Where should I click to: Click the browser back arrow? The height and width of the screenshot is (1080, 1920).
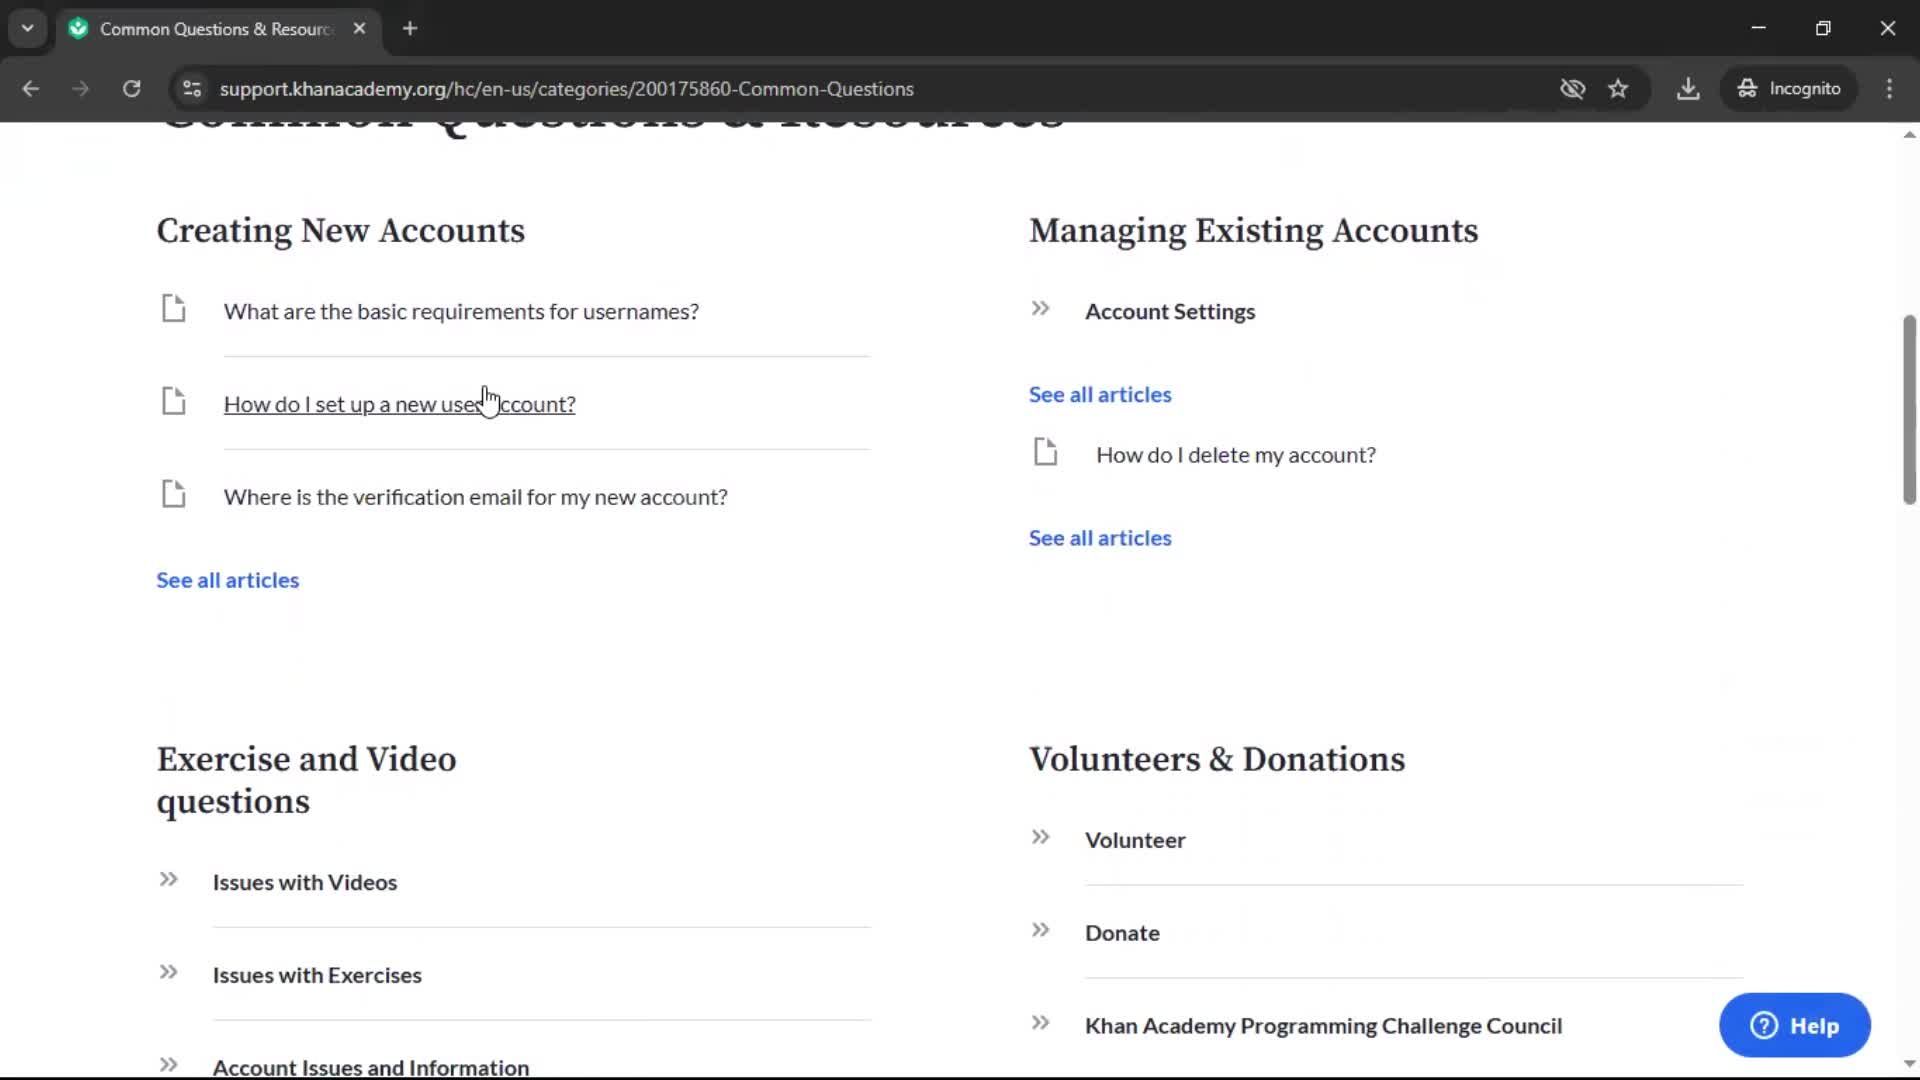pyautogui.click(x=30, y=89)
